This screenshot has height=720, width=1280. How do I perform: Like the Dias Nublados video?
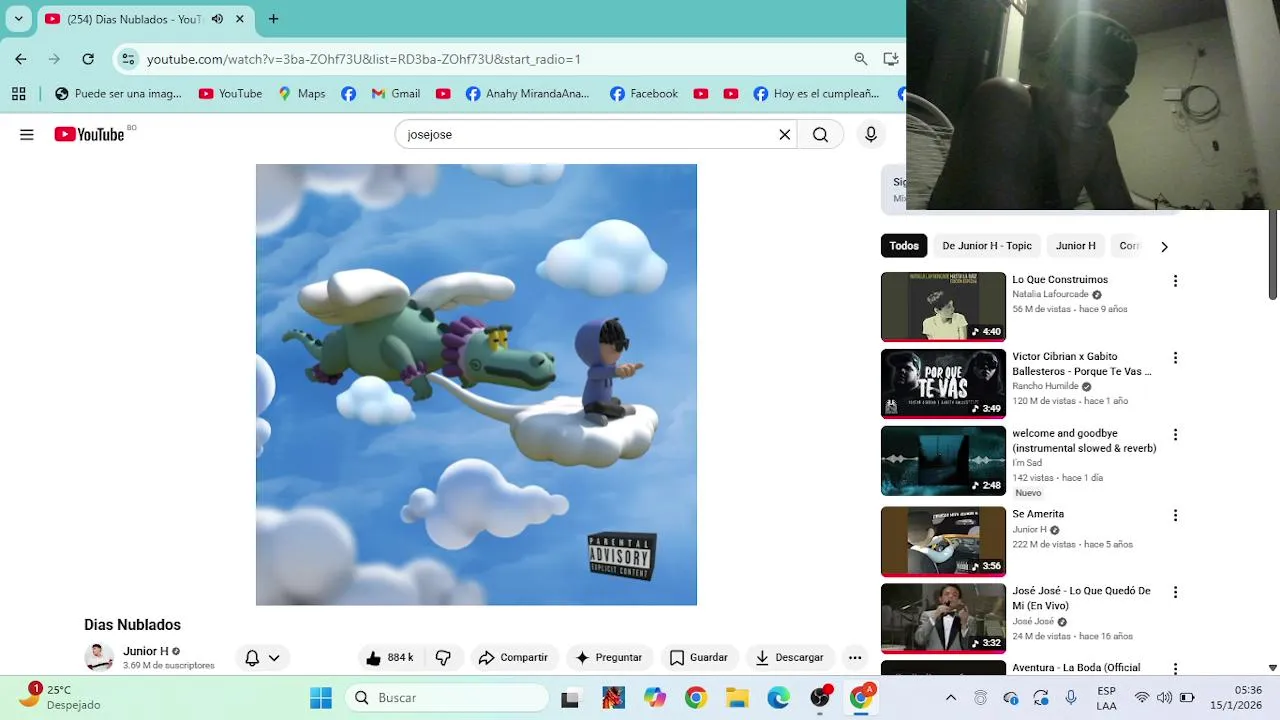[390, 657]
